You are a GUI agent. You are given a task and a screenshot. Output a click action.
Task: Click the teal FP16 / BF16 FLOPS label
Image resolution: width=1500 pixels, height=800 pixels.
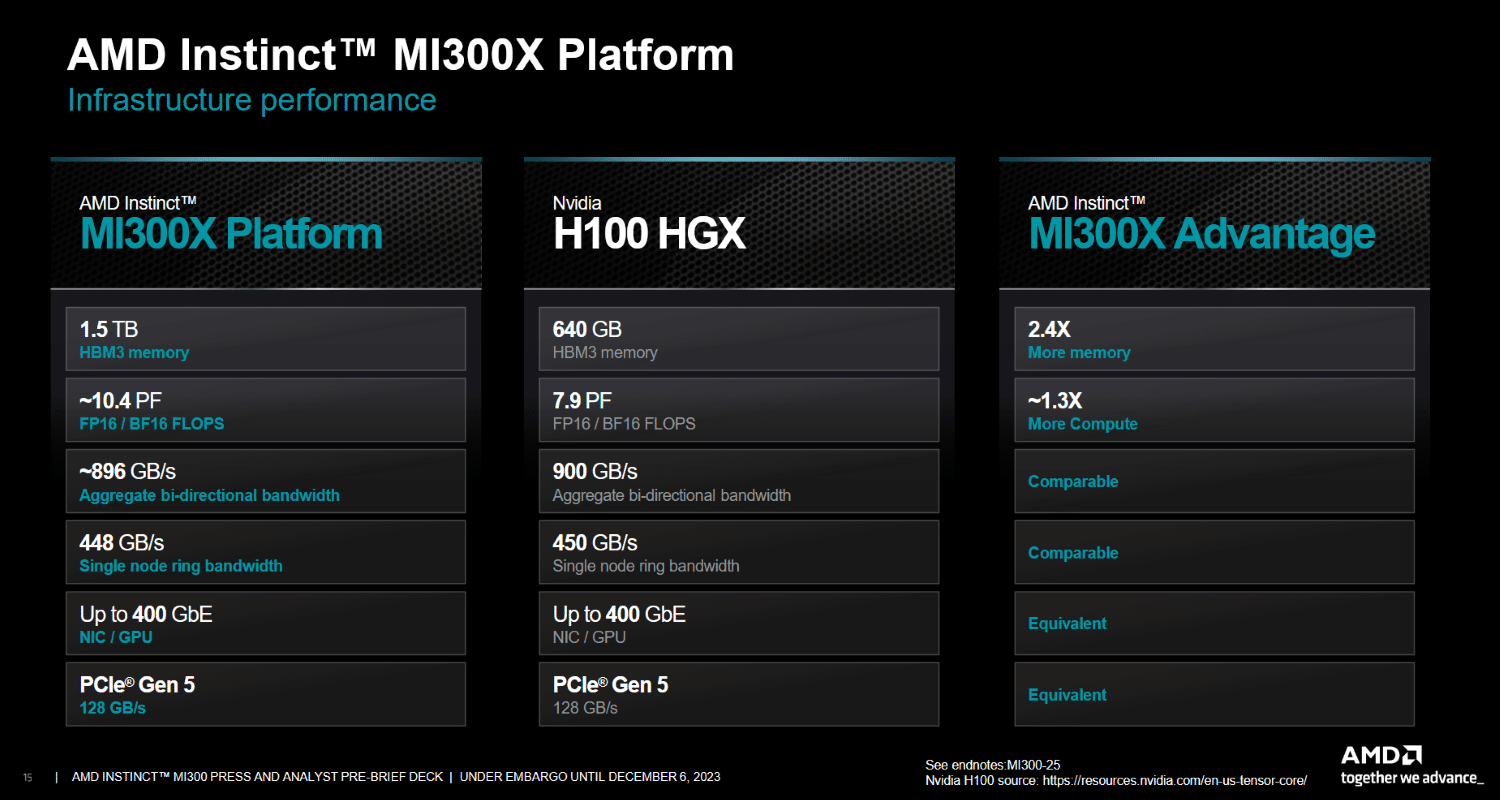(x=152, y=424)
